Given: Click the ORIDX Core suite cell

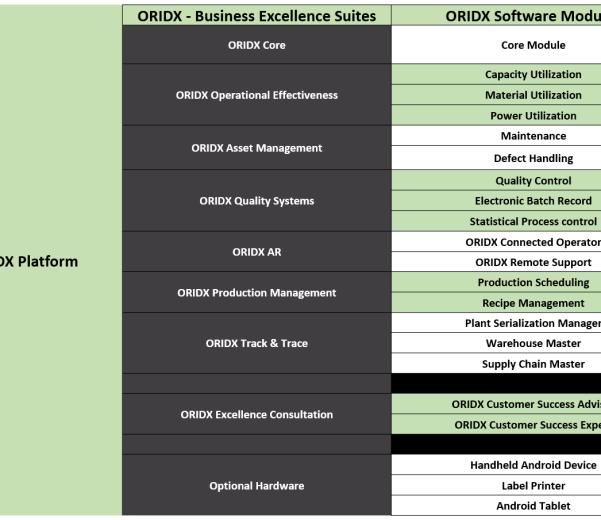Looking at the screenshot, I should [256, 45].
